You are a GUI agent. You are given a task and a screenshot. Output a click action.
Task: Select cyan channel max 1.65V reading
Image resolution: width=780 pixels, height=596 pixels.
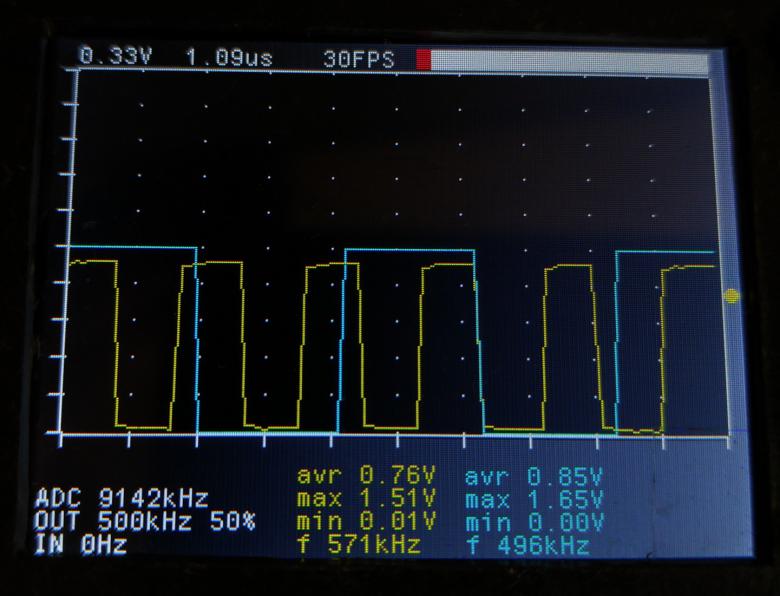pyautogui.click(x=534, y=499)
